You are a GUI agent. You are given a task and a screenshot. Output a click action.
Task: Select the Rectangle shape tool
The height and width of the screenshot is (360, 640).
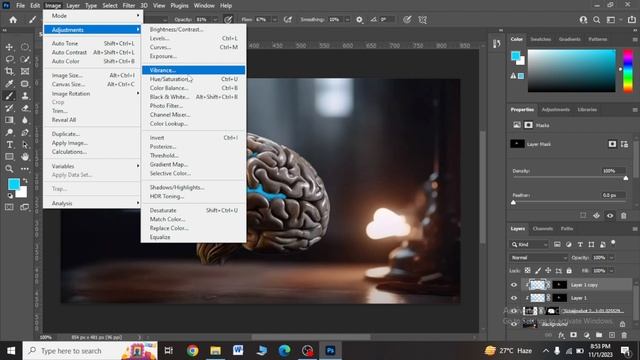point(9,157)
